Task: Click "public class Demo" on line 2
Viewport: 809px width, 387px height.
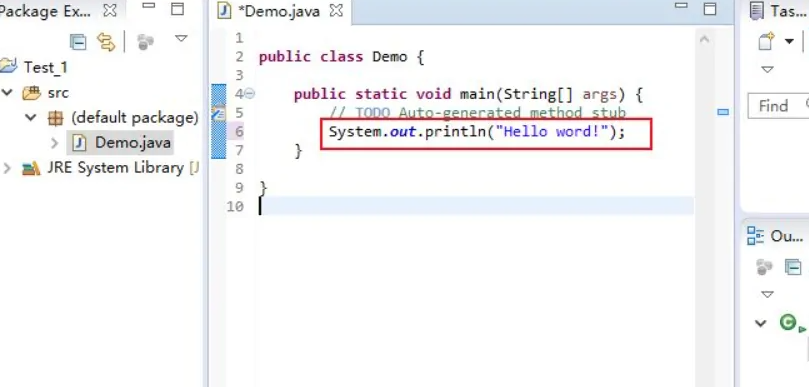Action: [333, 57]
